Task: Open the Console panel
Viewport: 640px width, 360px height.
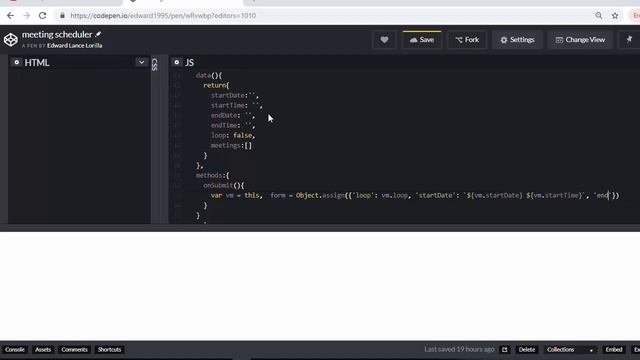Action: [15, 349]
